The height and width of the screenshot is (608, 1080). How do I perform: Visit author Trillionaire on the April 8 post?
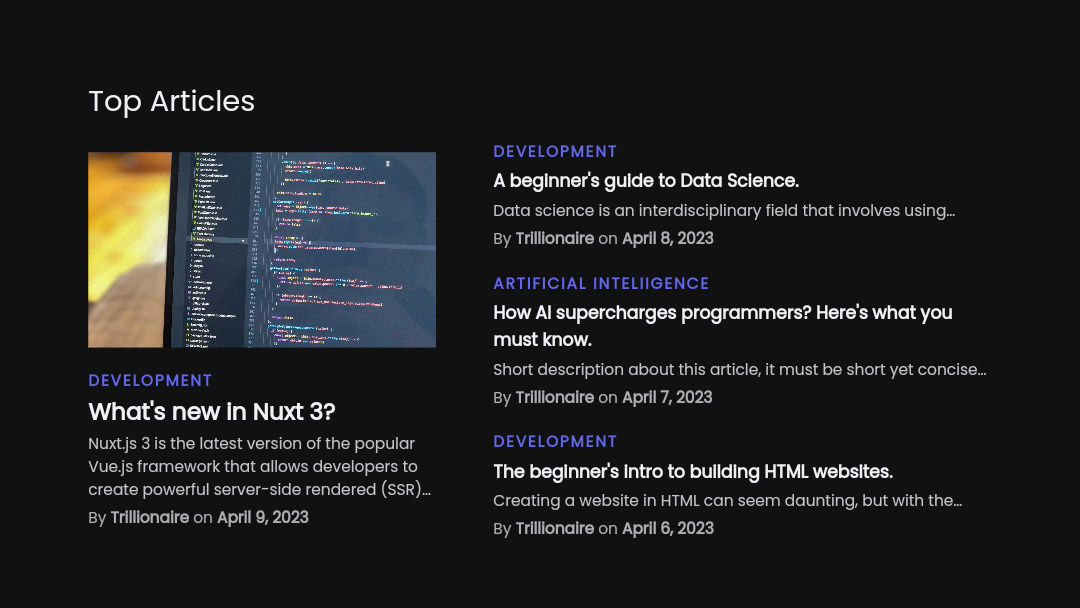[554, 239]
